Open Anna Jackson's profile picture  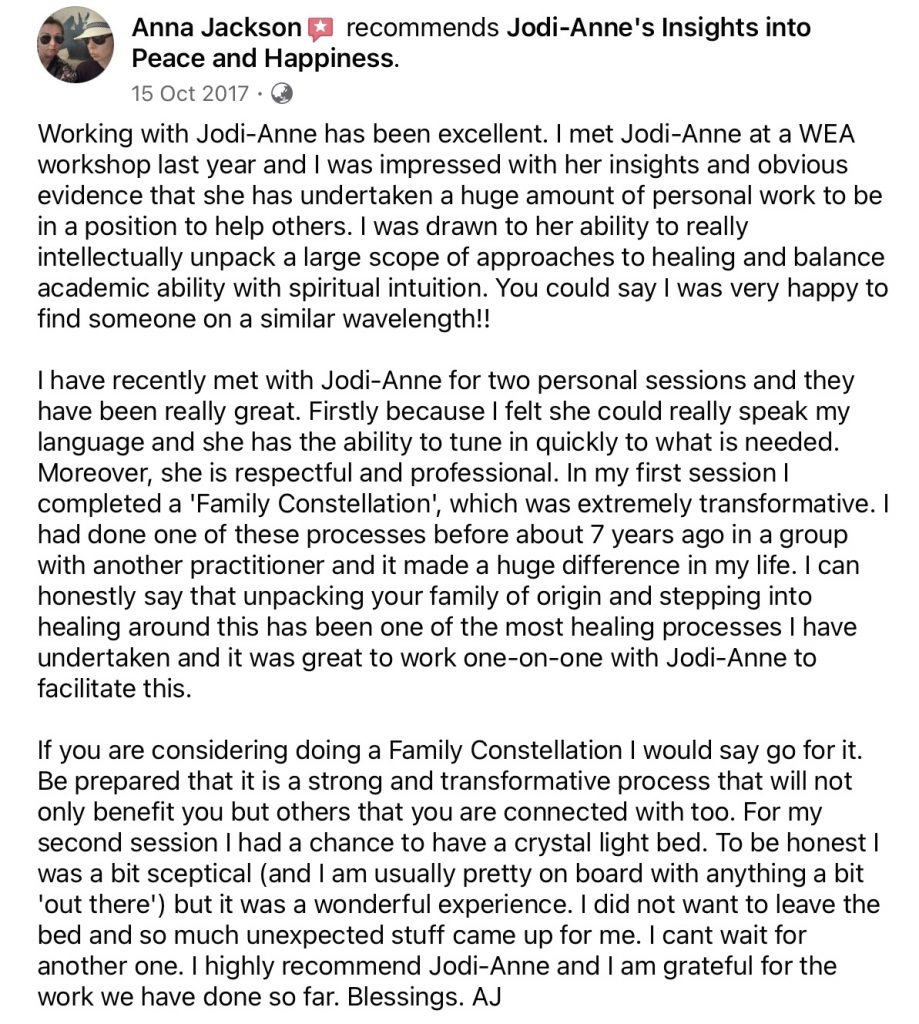[75, 45]
